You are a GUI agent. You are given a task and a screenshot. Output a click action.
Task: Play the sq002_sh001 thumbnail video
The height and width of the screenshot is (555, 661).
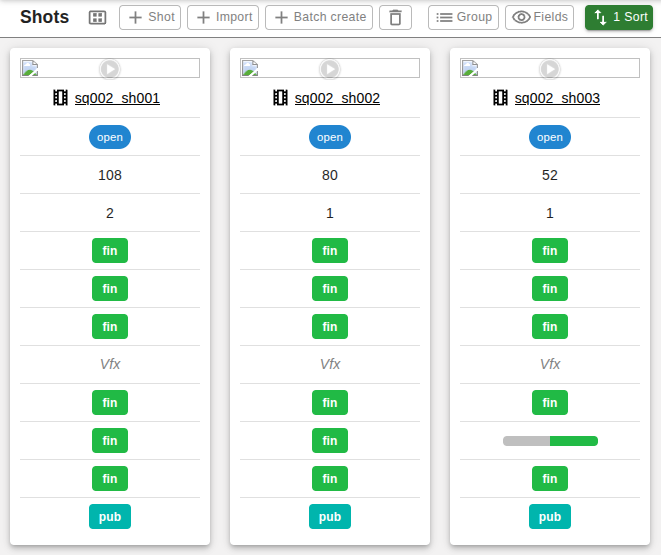tap(110, 68)
